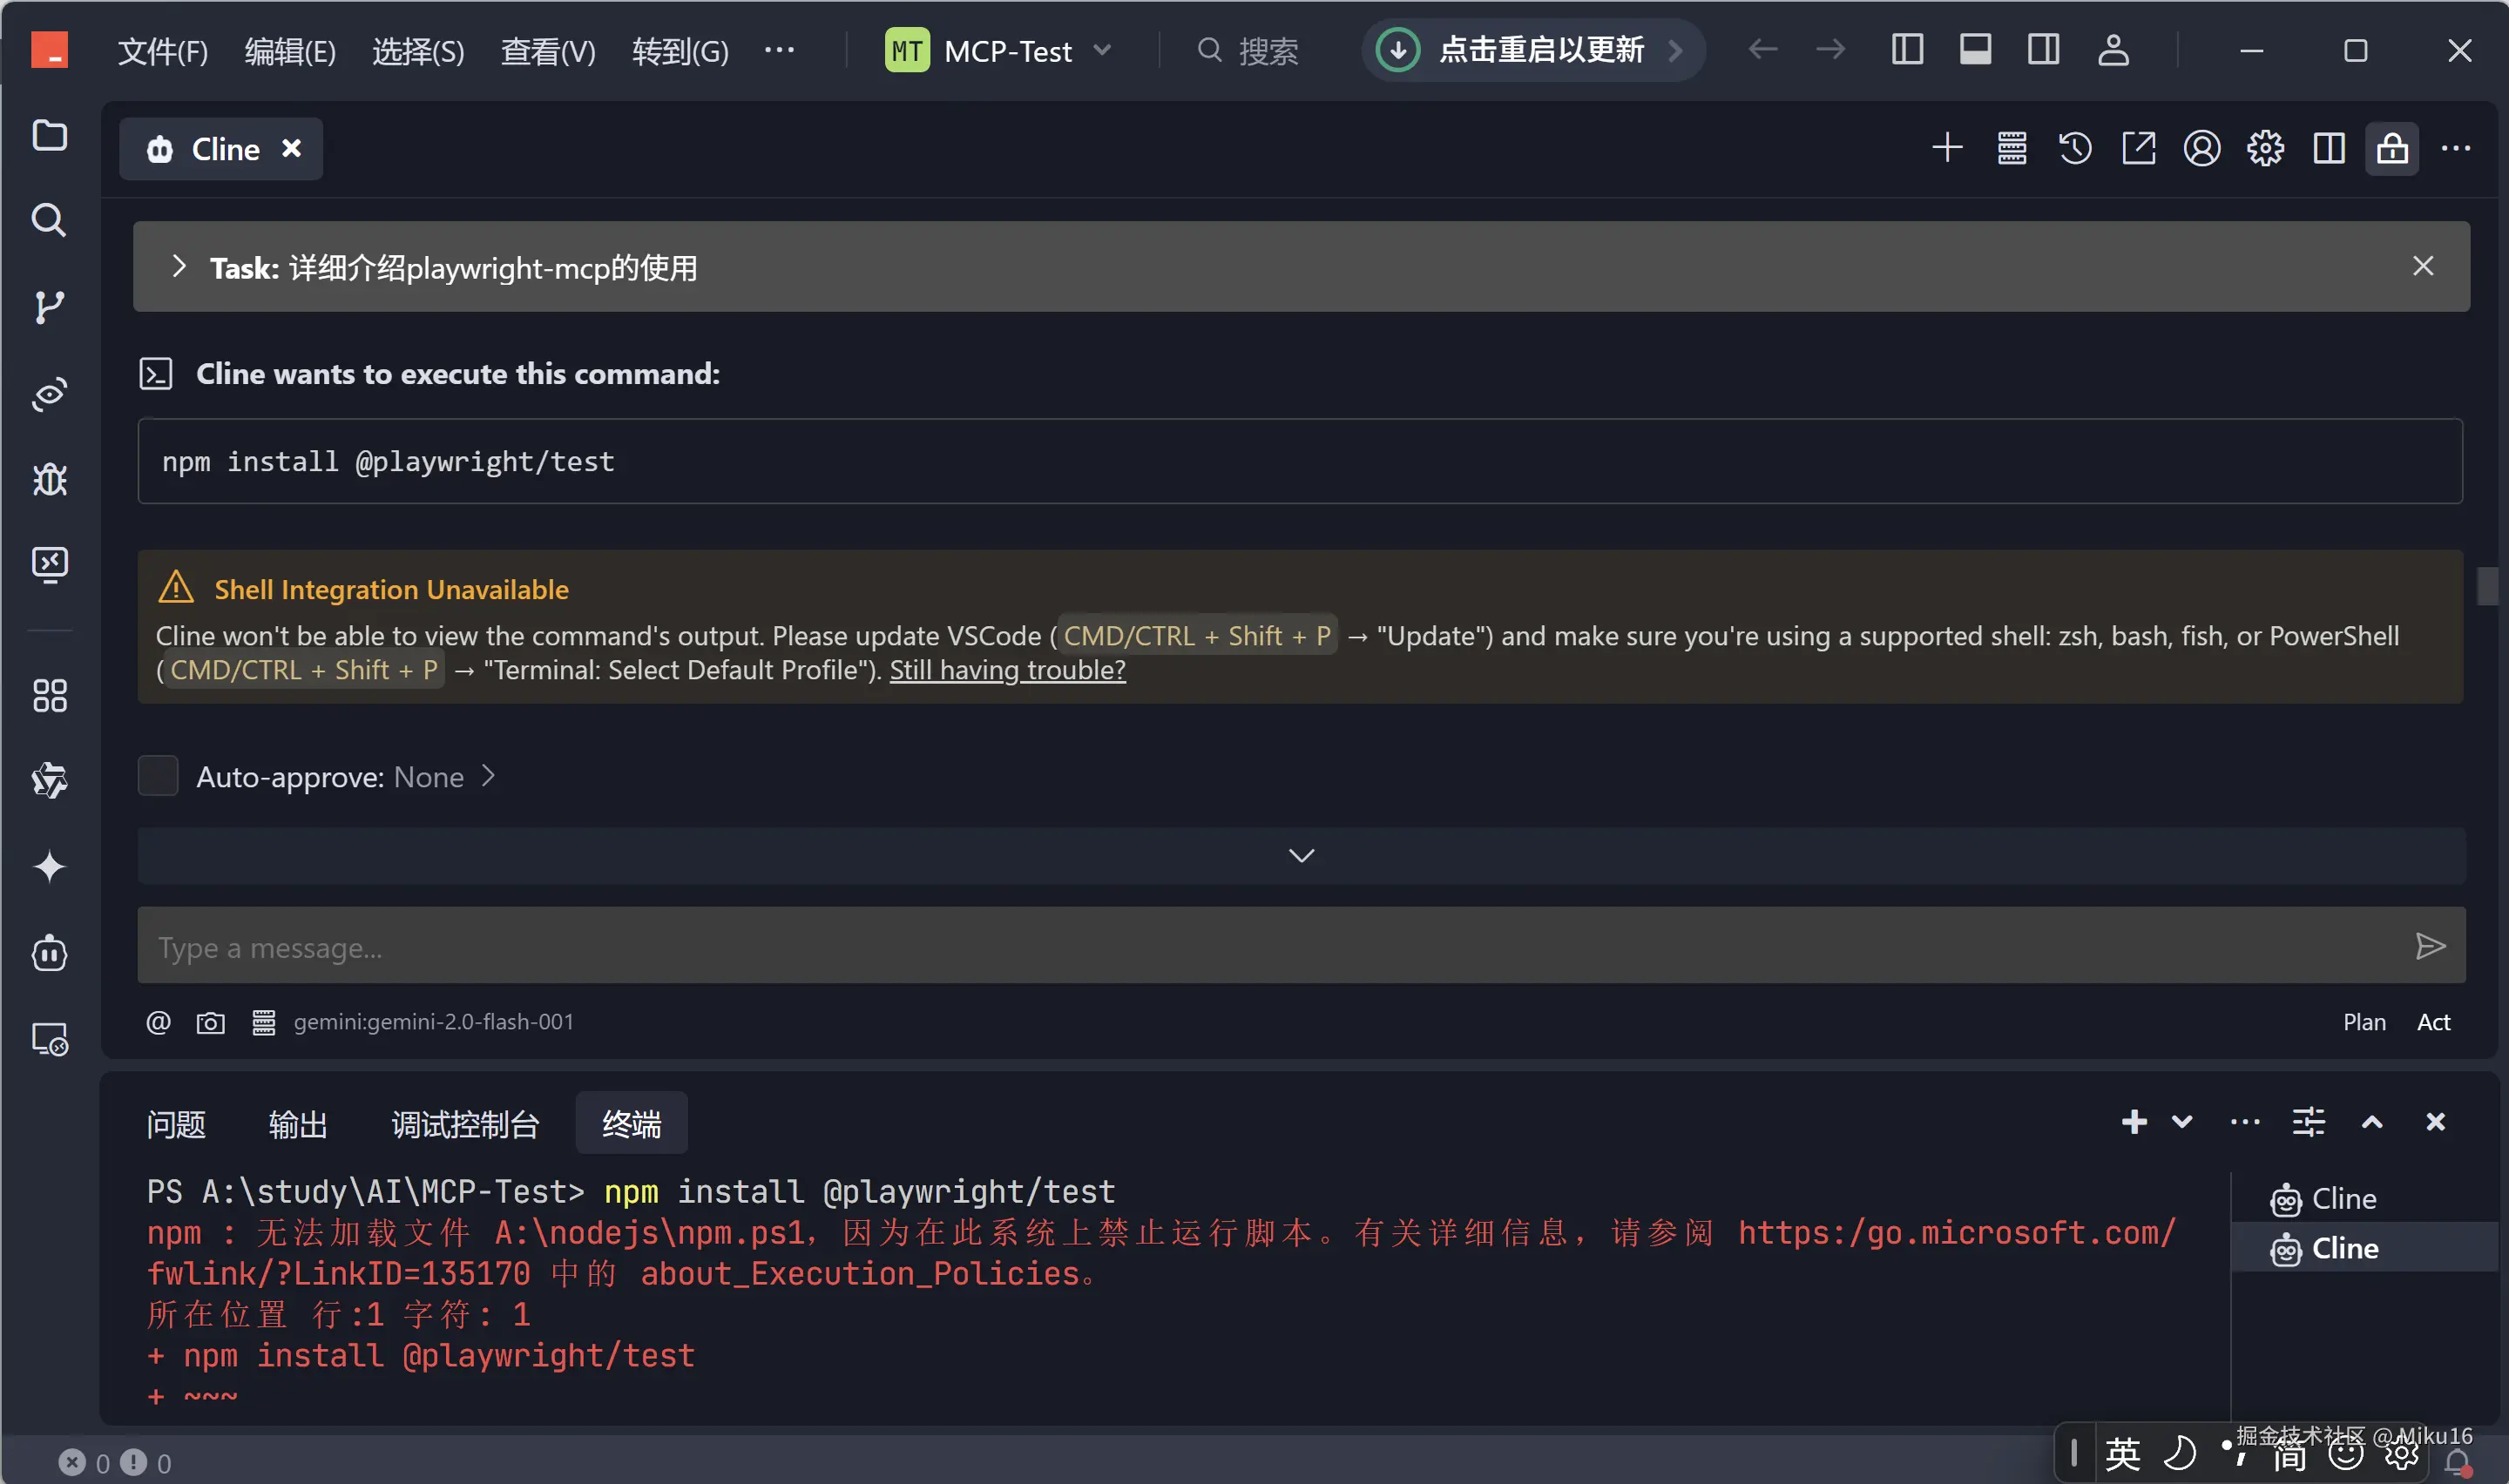Expand the Auto-approve None options arrow
The image size is (2509, 1484).
488,776
